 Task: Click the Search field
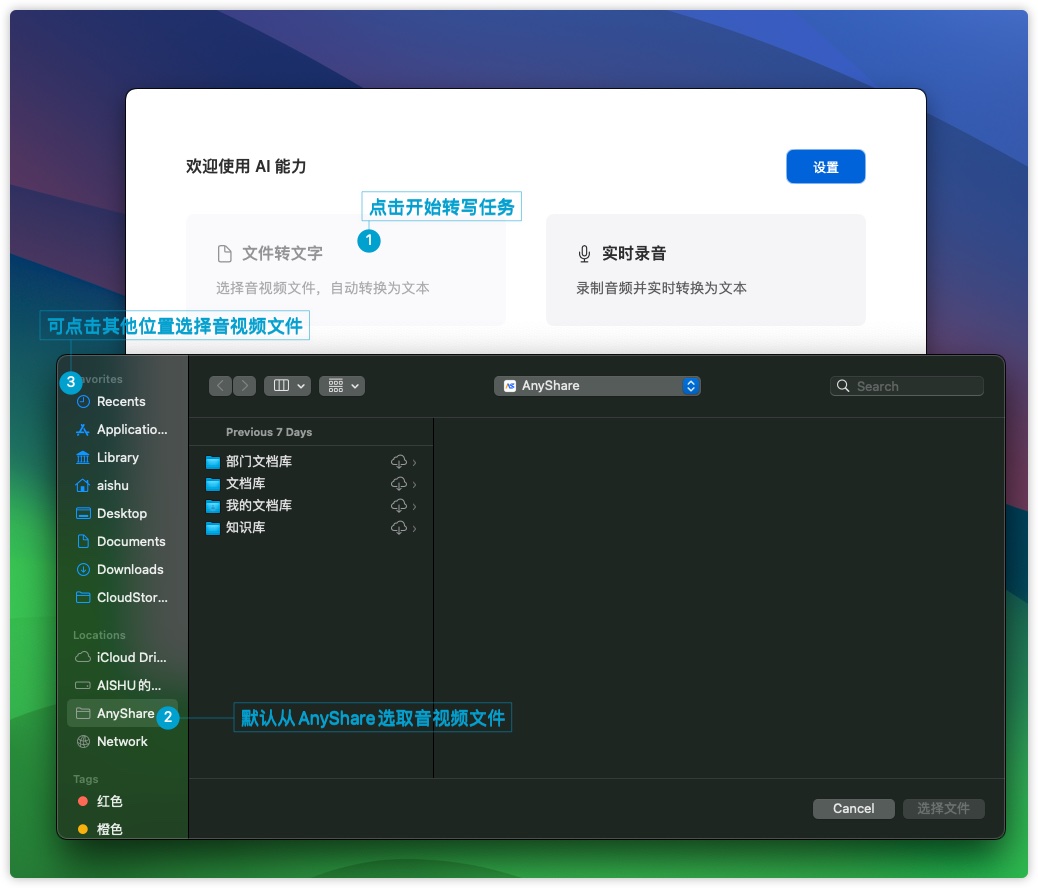click(x=906, y=386)
